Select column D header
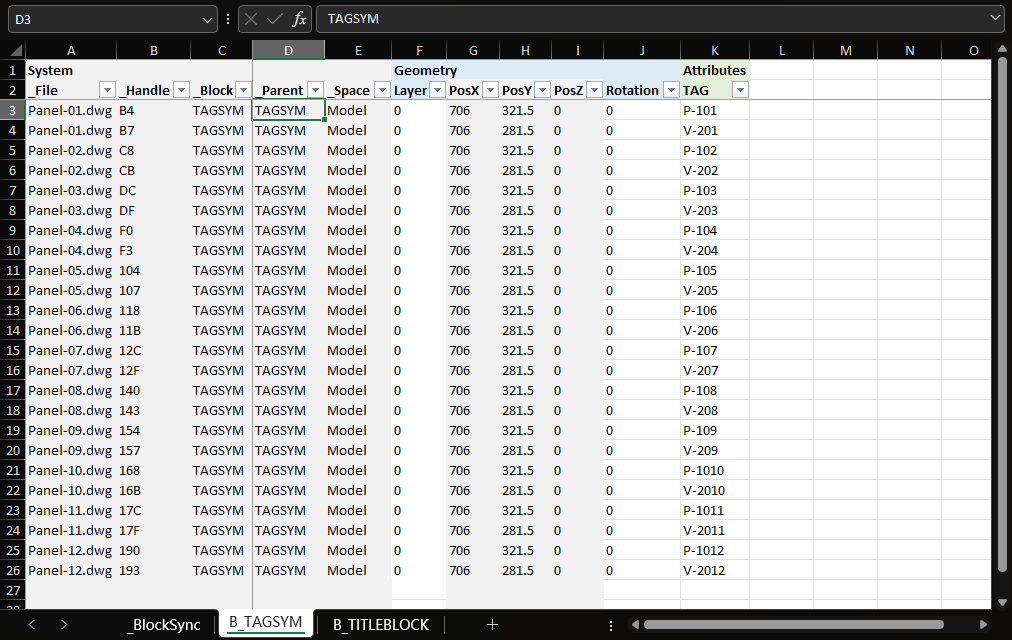 tap(288, 50)
